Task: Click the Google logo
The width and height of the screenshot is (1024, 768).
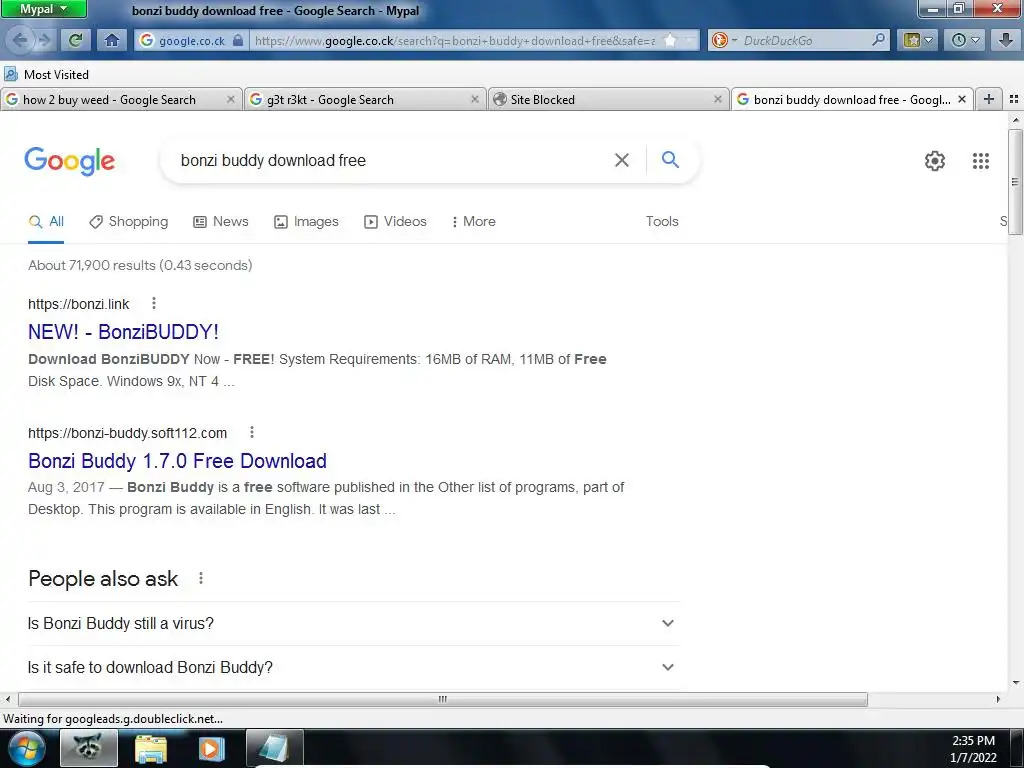Action: point(70,161)
